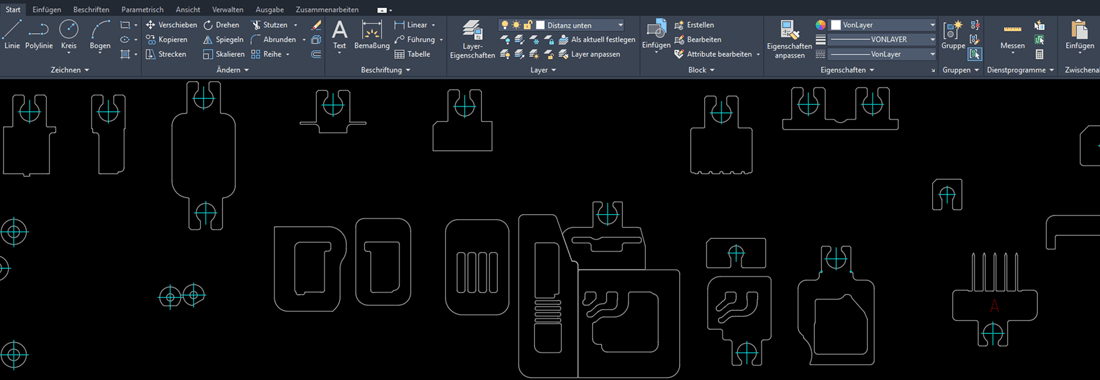Insert a Tabelle table
This screenshot has width=1100, height=380.
412,54
